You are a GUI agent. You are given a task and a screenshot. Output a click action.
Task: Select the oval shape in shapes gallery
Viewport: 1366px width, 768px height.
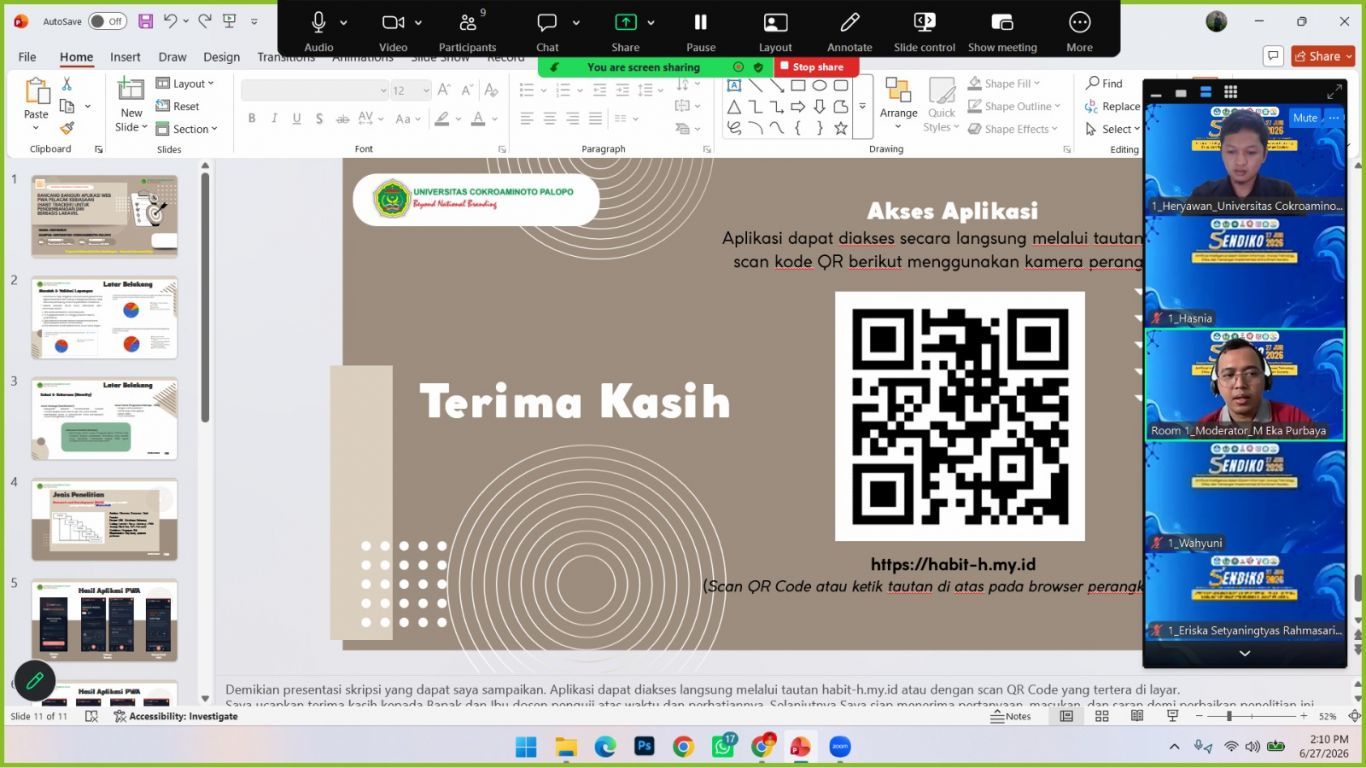pyautogui.click(x=819, y=85)
